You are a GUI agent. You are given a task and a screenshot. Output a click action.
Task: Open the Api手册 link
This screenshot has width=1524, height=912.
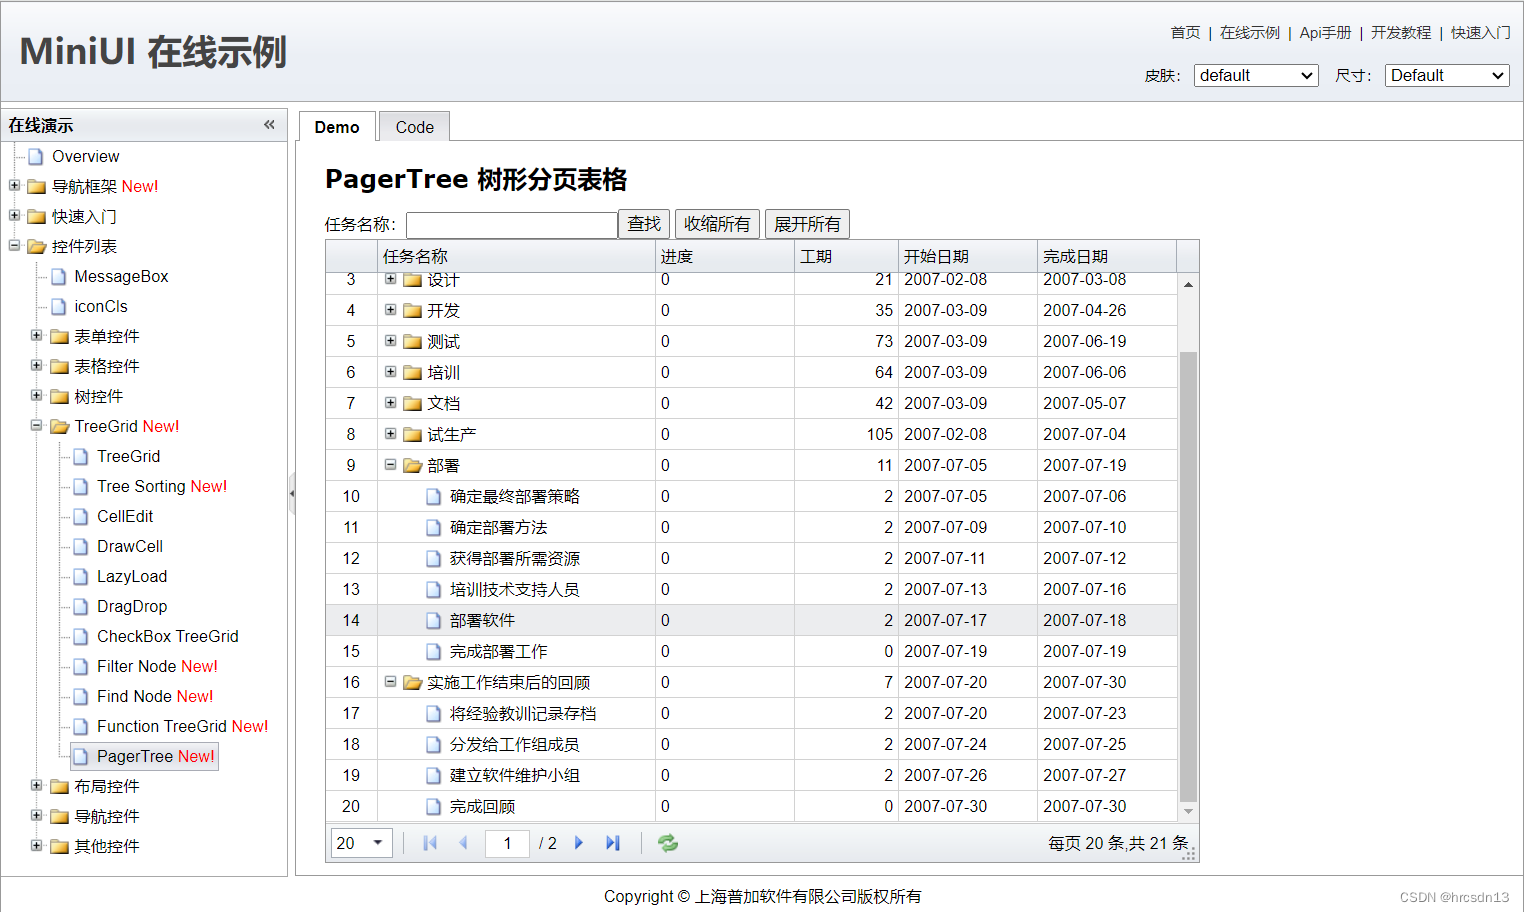click(1325, 32)
